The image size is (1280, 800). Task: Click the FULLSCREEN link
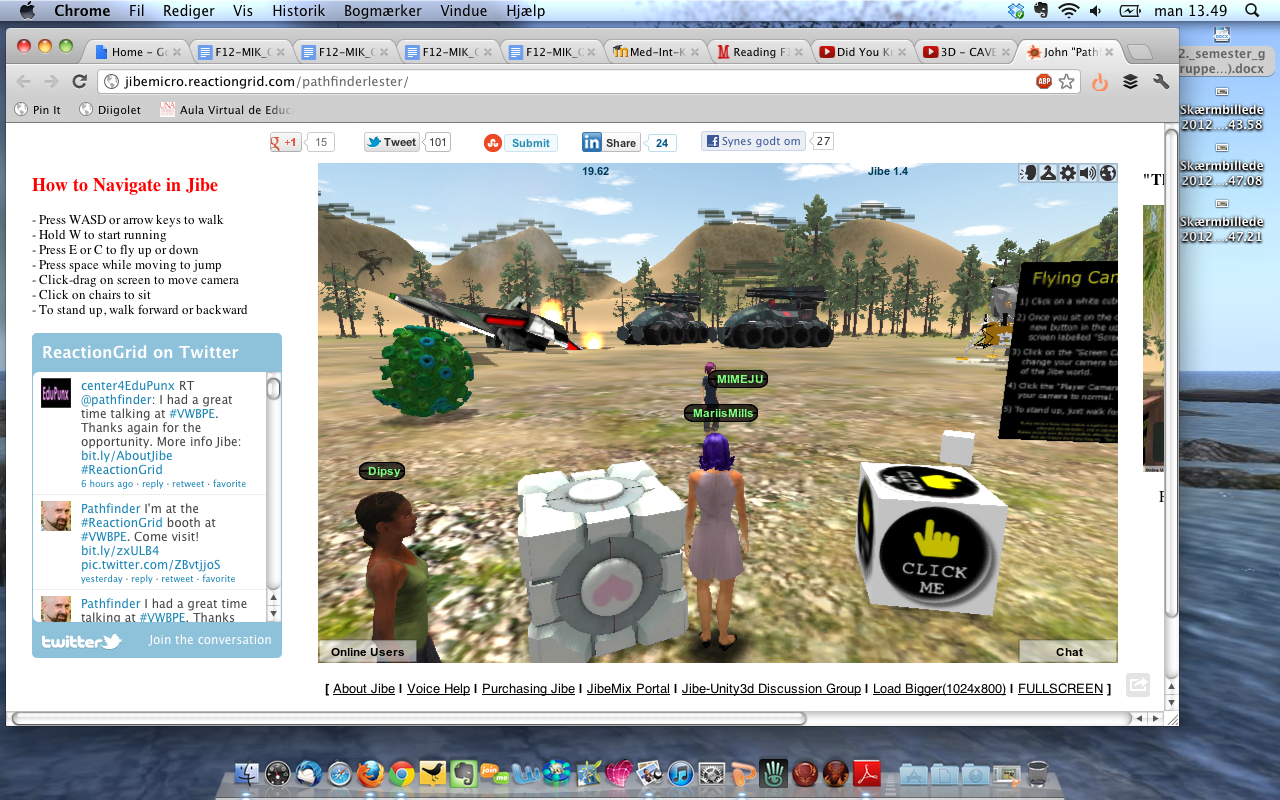1060,689
